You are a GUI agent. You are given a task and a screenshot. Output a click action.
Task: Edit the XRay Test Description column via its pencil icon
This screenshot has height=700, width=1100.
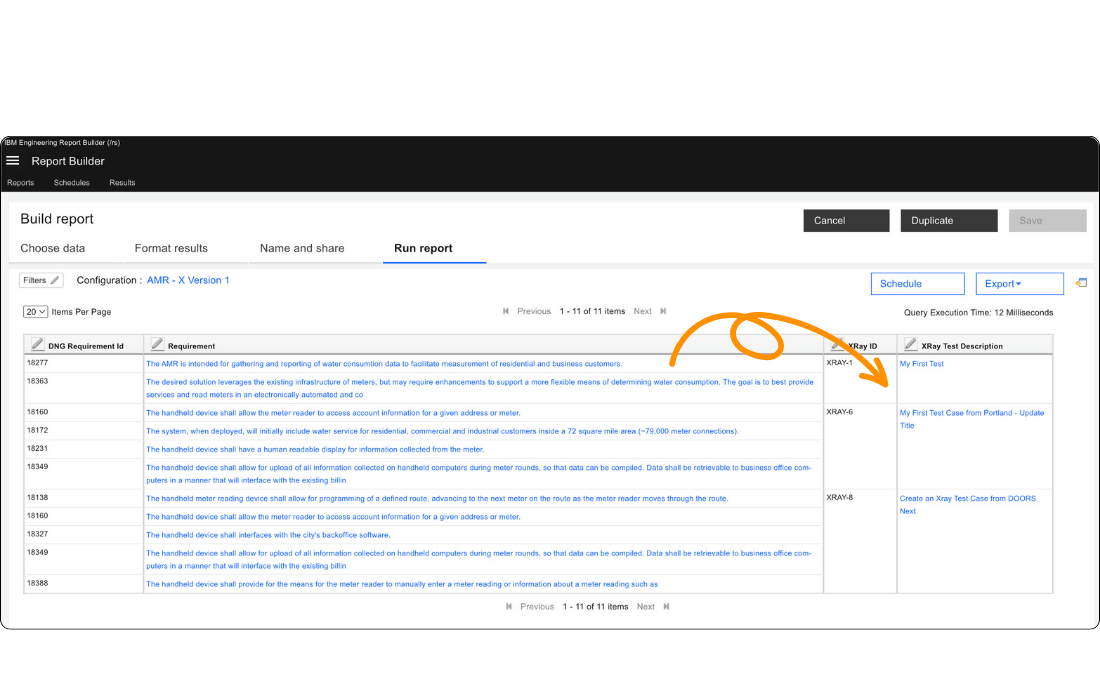(x=913, y=344)
